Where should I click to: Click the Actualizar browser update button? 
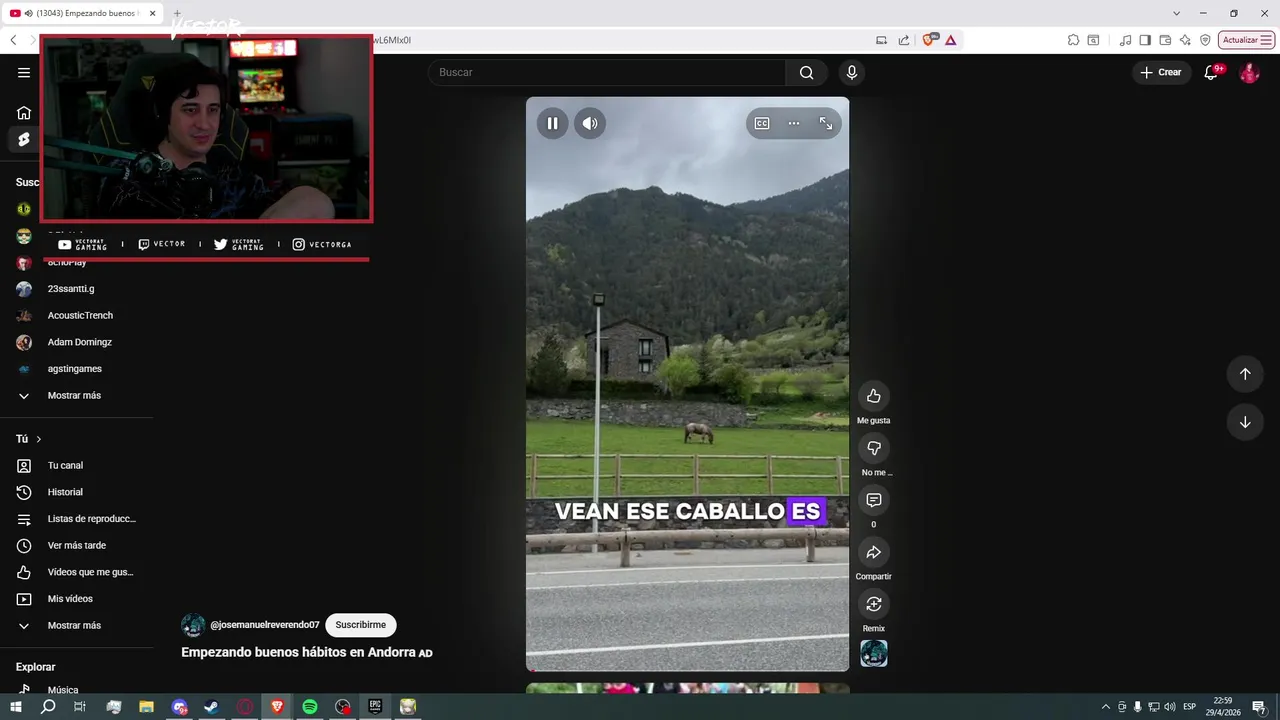[x=1246, y=40]
